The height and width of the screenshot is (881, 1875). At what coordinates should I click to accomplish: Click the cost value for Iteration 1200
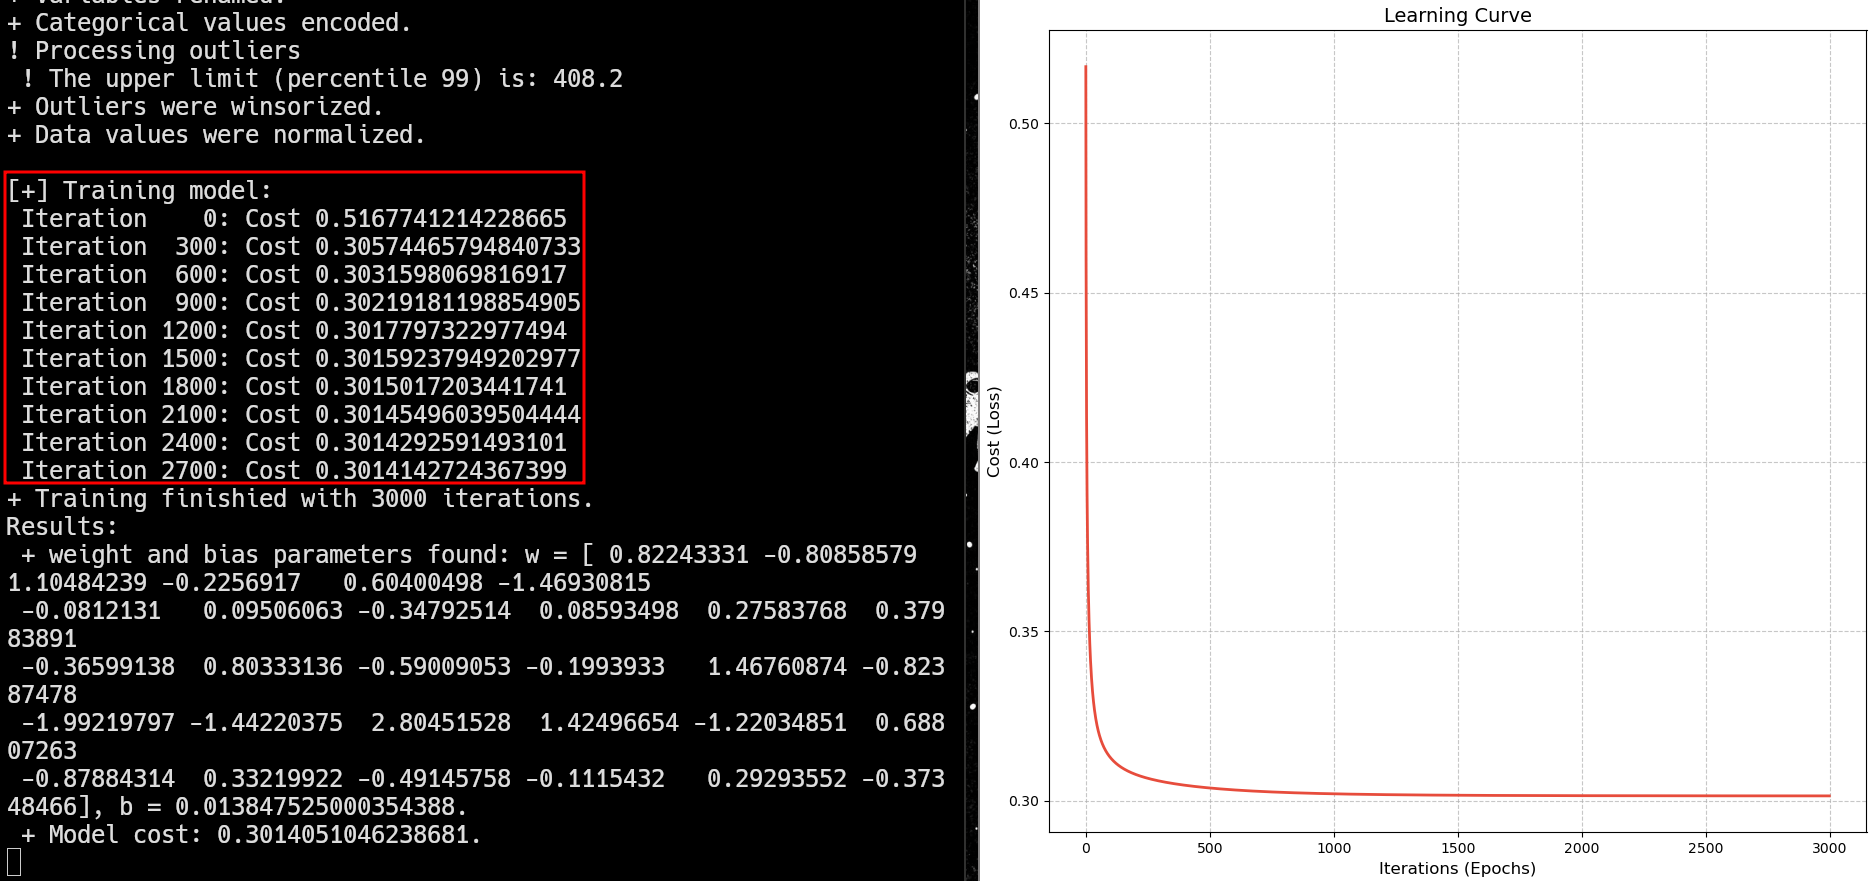tap(441, 330)
